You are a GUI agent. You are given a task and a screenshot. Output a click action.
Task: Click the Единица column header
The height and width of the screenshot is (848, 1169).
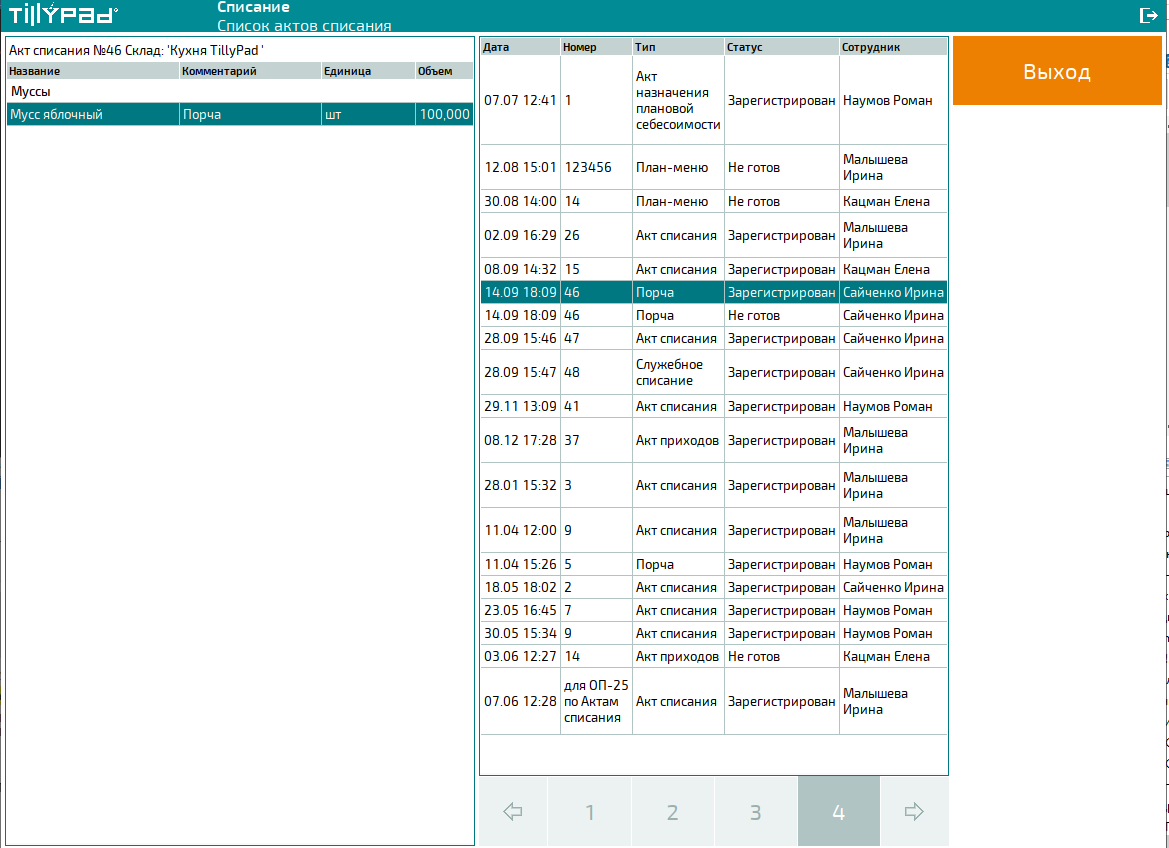click(x=368, y=71)
